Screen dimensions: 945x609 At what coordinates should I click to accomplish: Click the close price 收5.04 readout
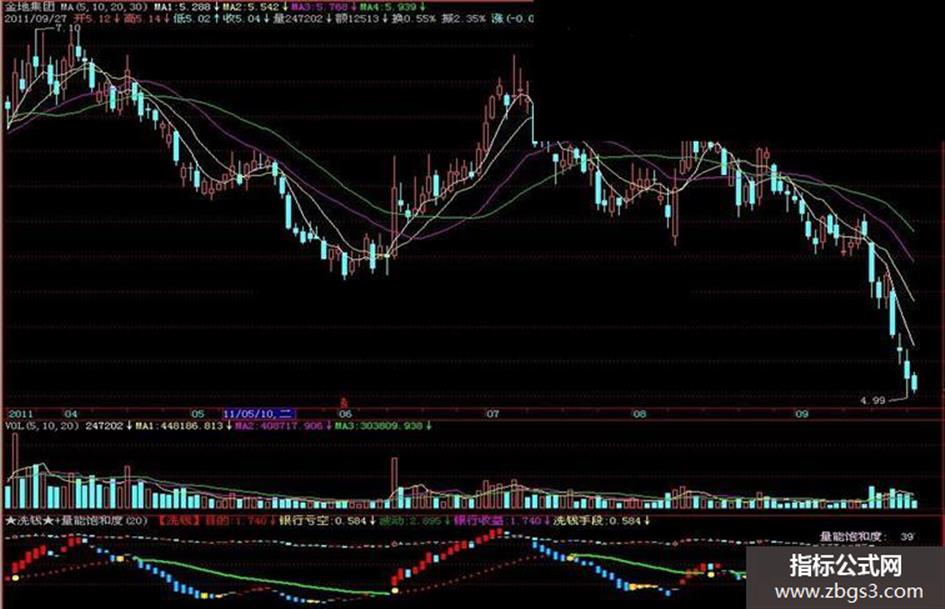(x=242, y=19)
